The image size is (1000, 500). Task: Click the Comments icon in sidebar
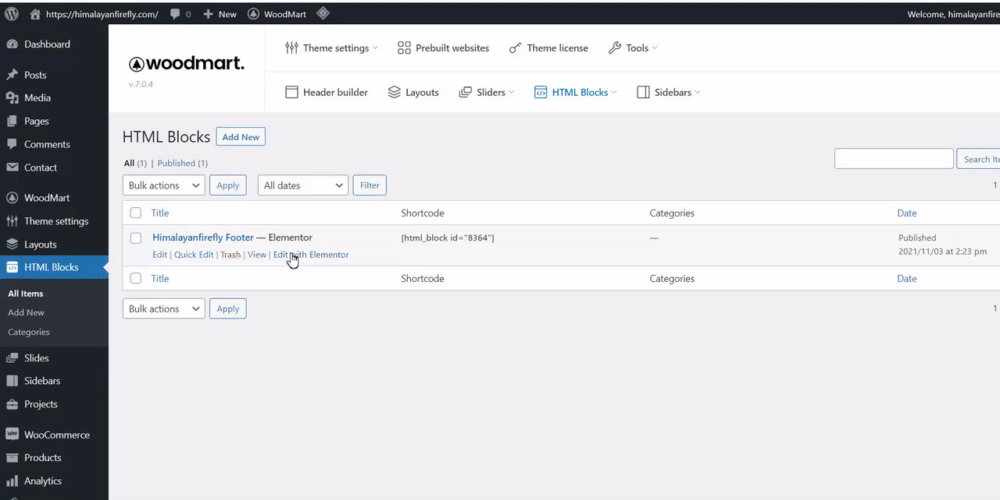coord(12,144)
